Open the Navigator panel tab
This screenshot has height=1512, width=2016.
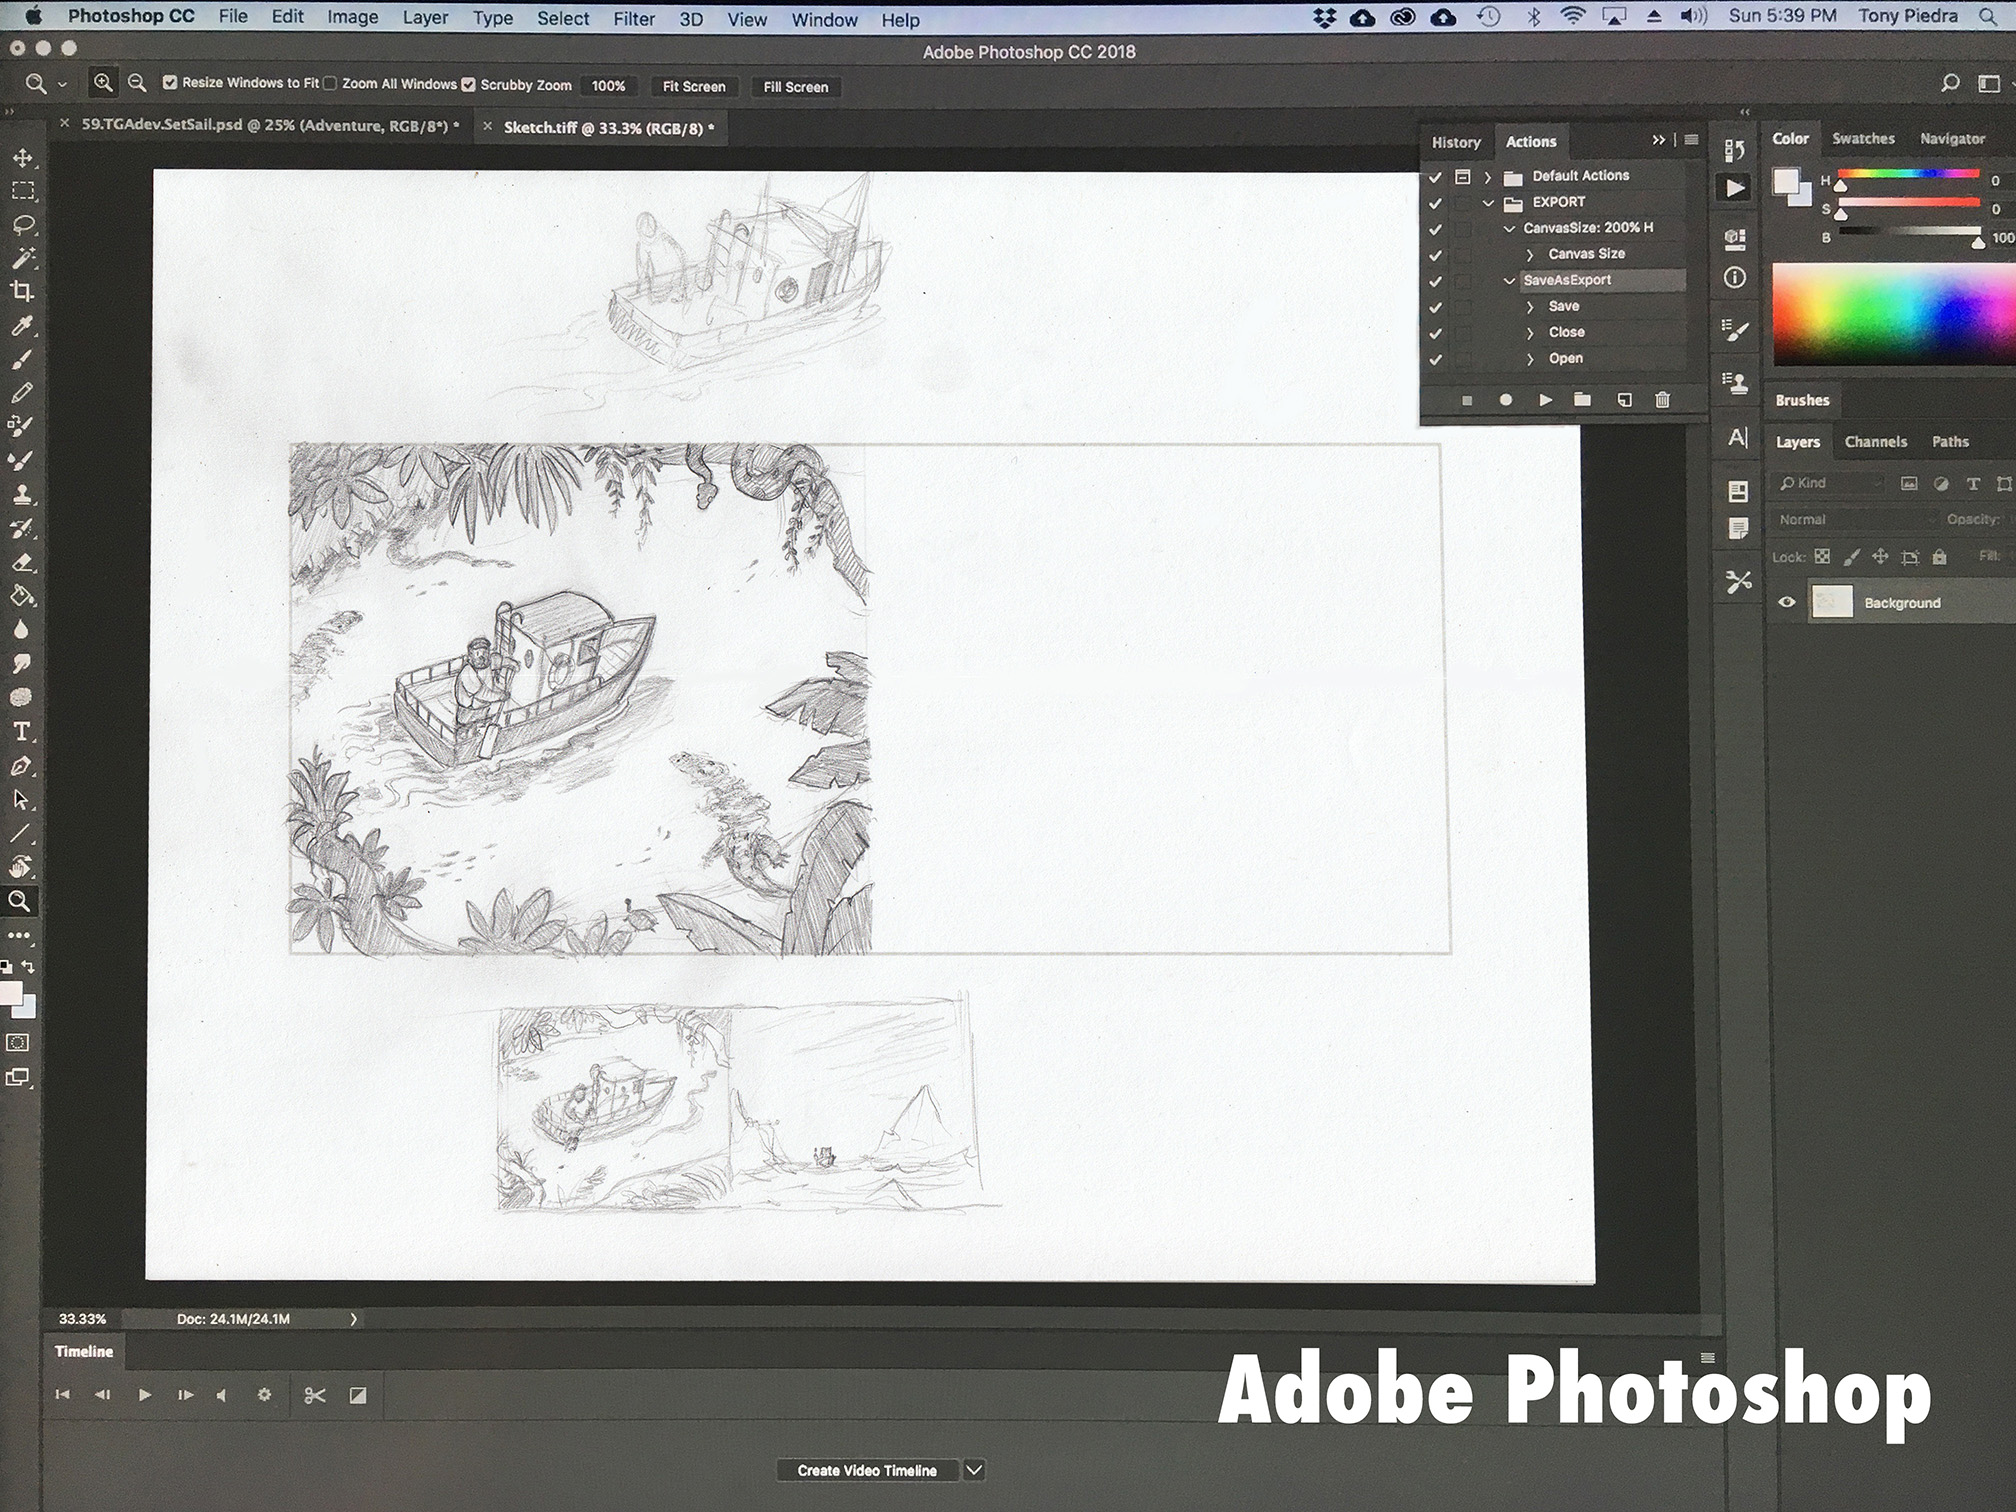pos(1952,139)
